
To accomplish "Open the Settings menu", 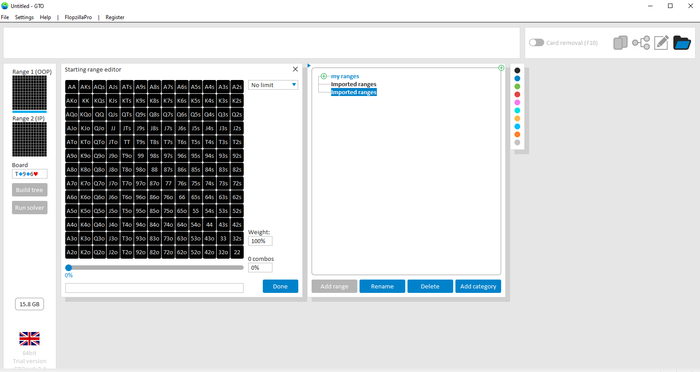I will click(24, 17).
